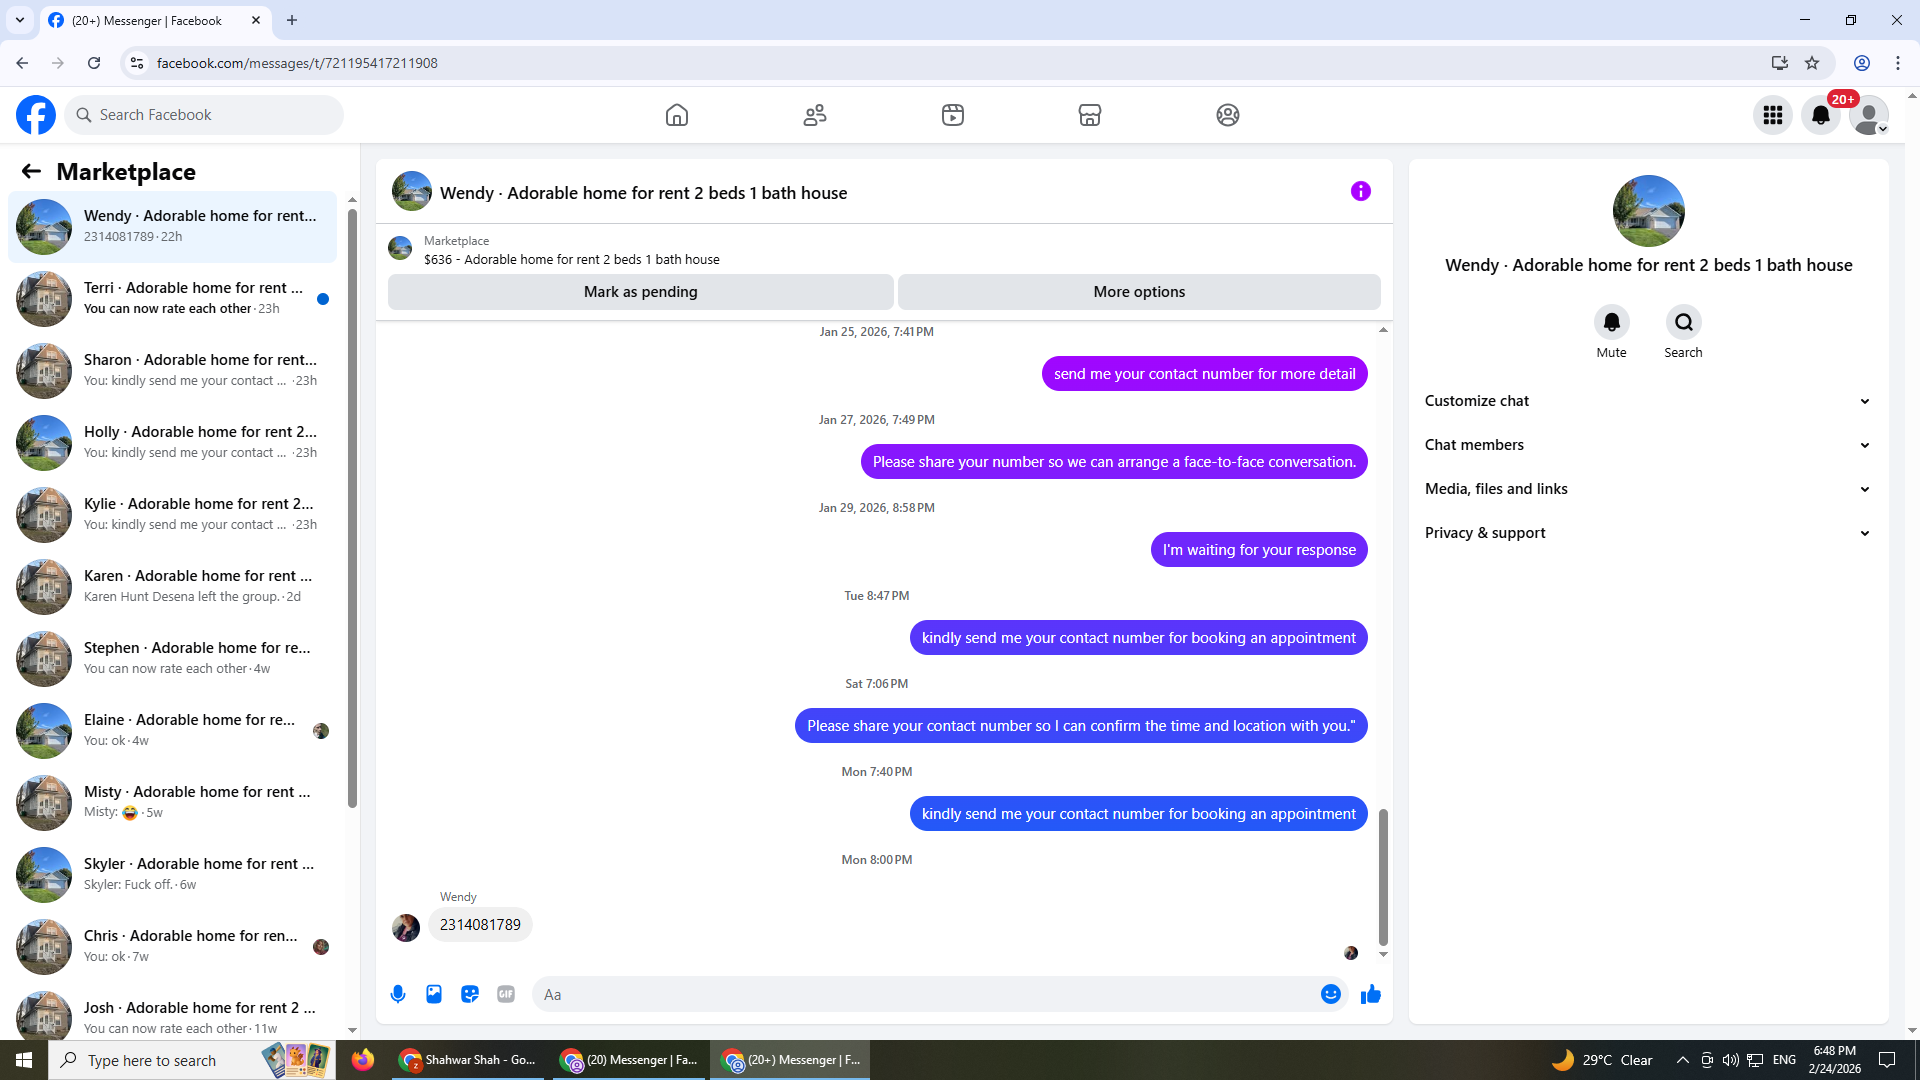The height and width of the screenshot is (1080, 1920).
Task: Open the notifications bell
Action: [1820, 115]
